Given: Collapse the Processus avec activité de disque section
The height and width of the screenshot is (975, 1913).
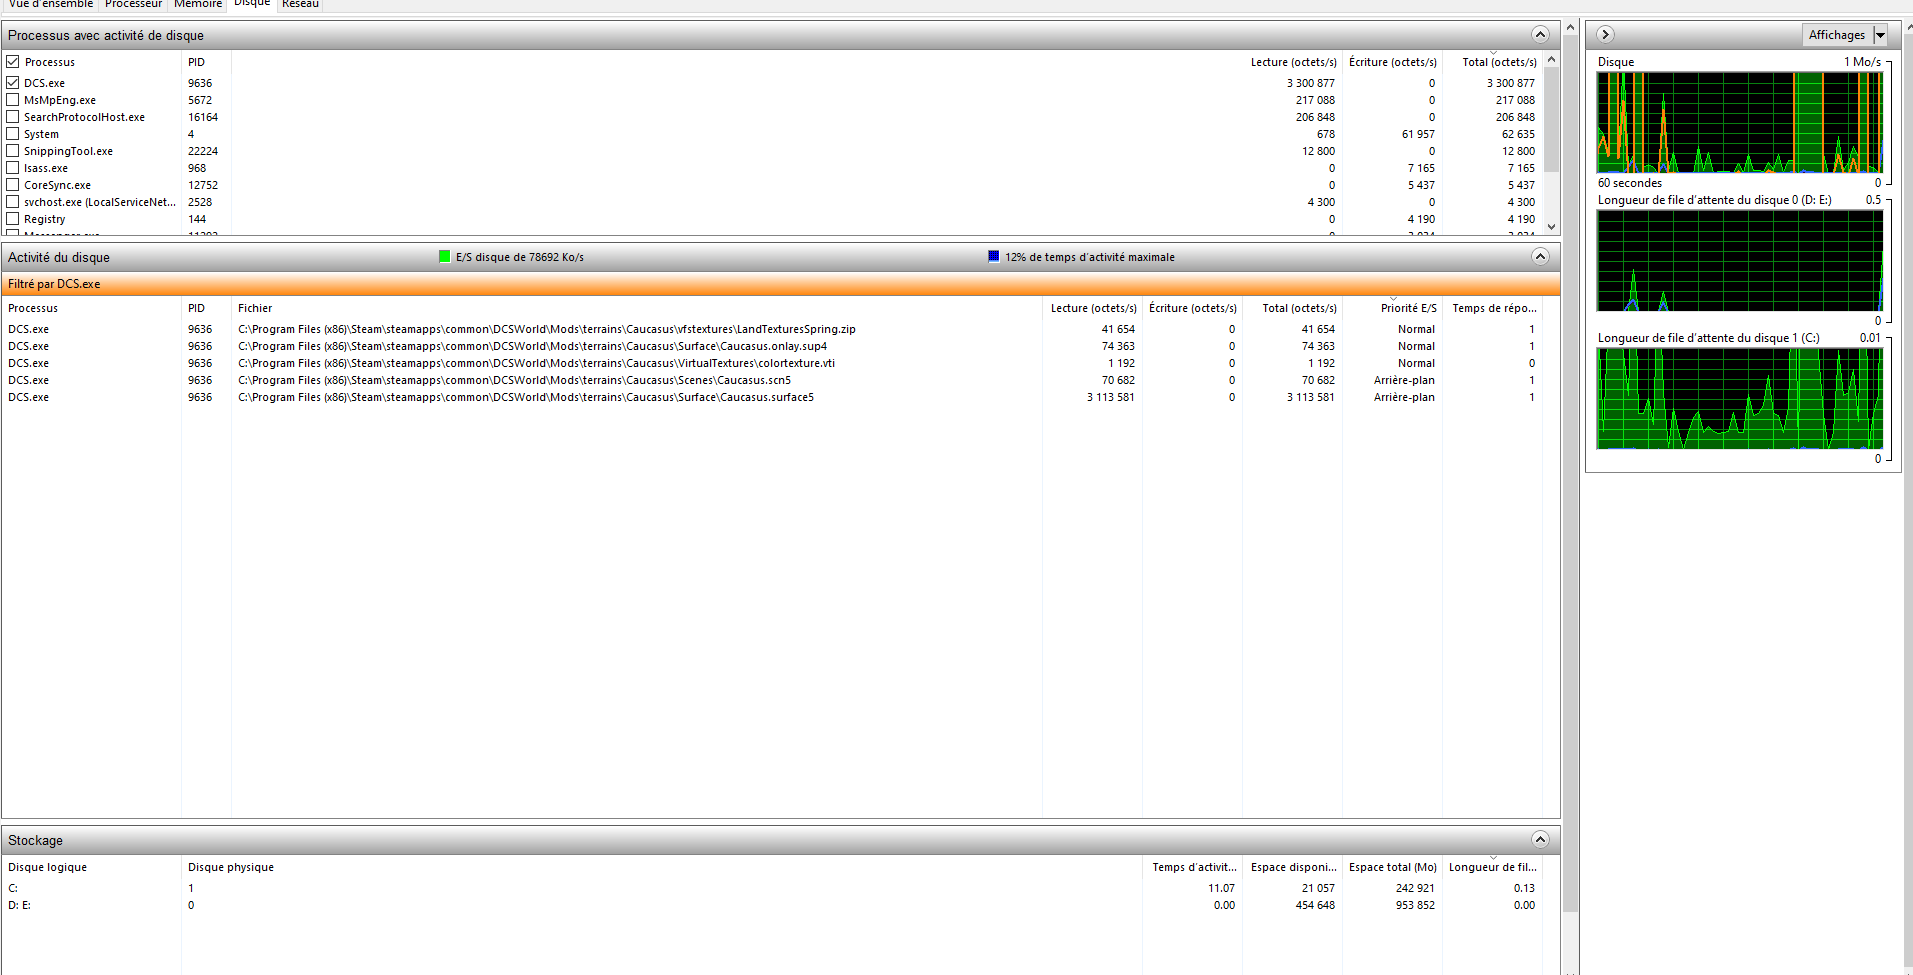Looking at the screenshot, I should click(1540, 35).
